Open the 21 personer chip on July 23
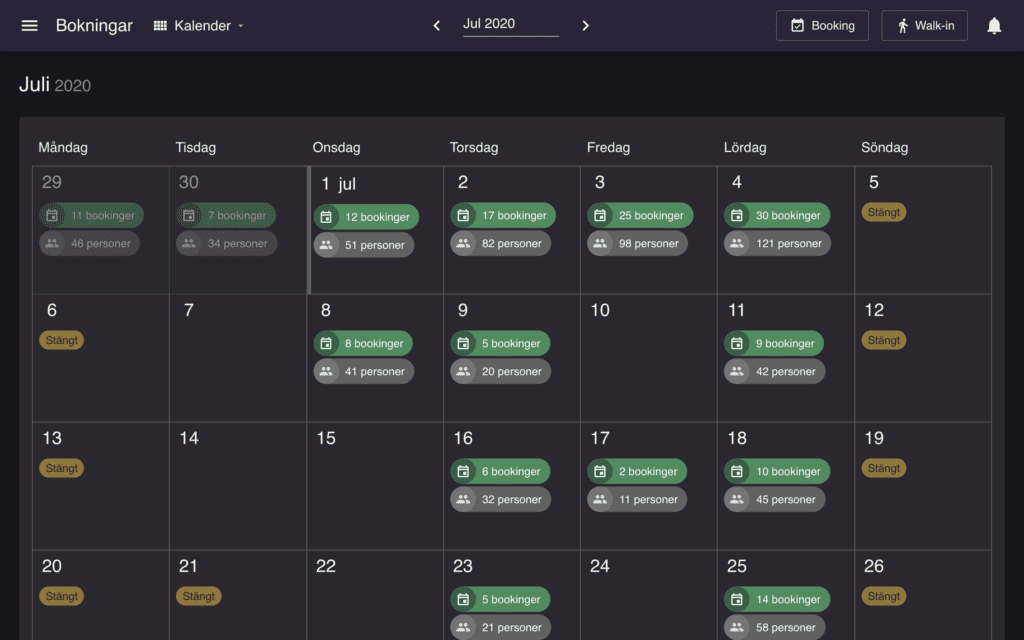Viewport: 1024px width, 640px height. [500, 627]
